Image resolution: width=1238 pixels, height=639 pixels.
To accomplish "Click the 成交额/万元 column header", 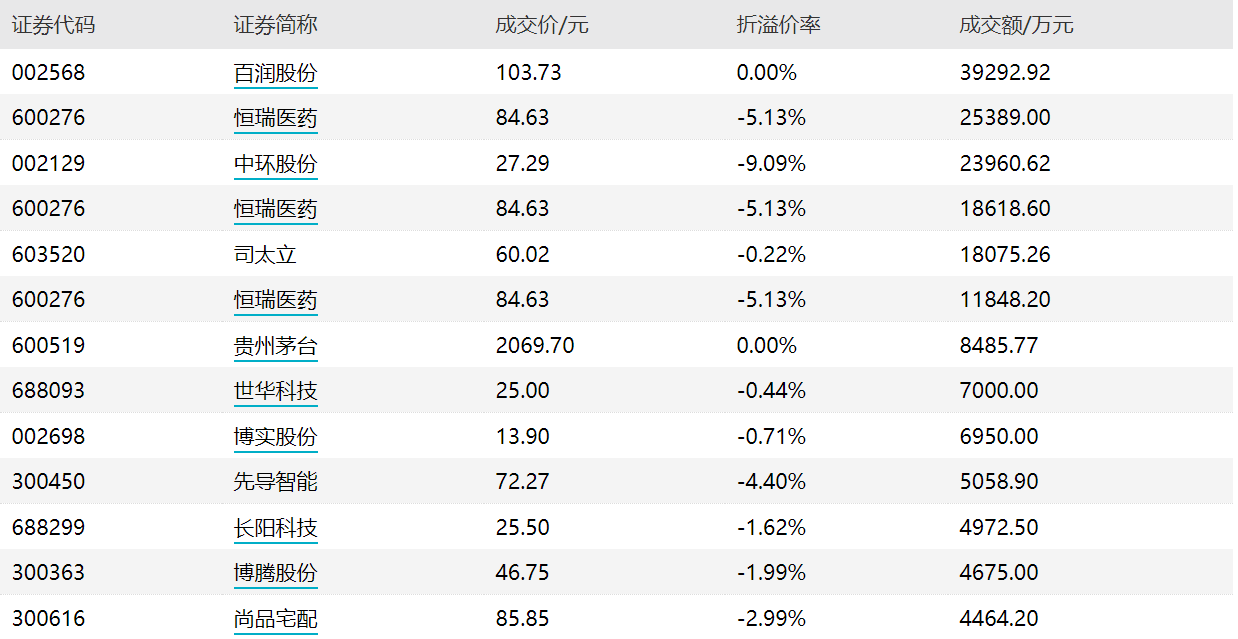I will tap(1016, 25).
